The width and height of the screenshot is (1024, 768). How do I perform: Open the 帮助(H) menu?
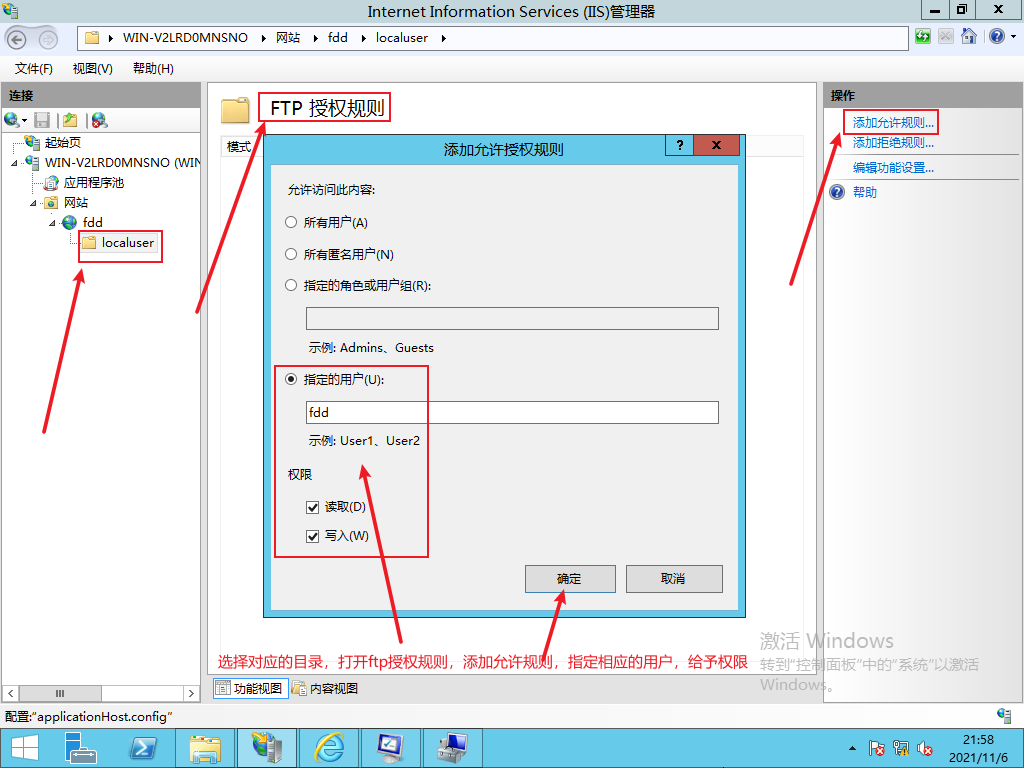click(x=153, y=69)
